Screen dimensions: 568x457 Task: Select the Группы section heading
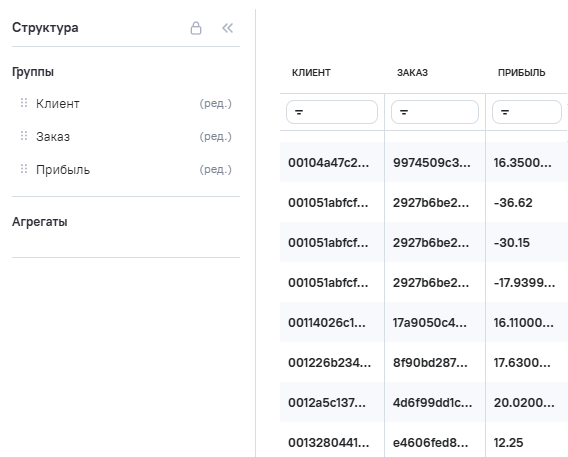tap(33, 72)
